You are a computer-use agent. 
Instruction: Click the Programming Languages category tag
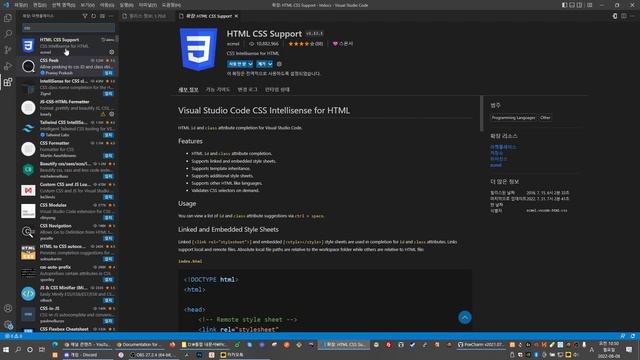point(513,118)
